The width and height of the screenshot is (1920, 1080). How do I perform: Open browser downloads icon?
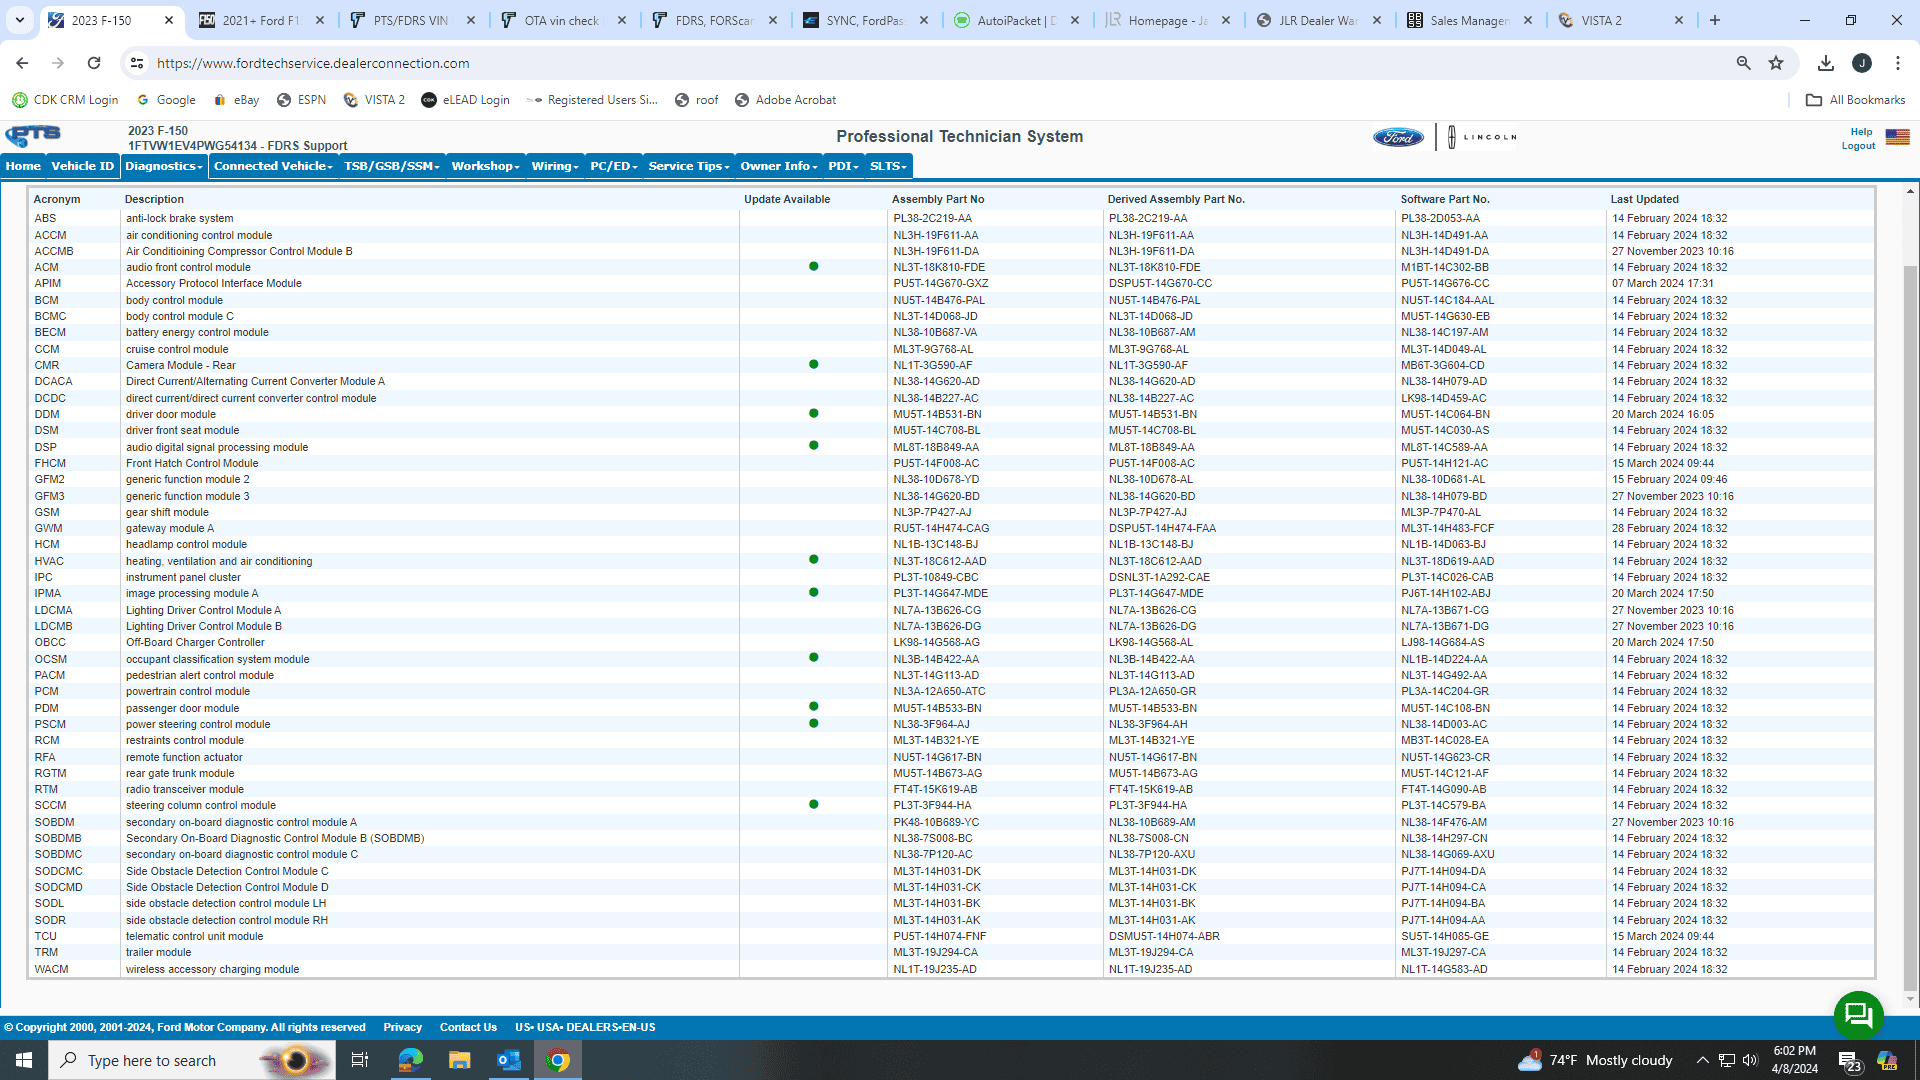click(1826, 63)
